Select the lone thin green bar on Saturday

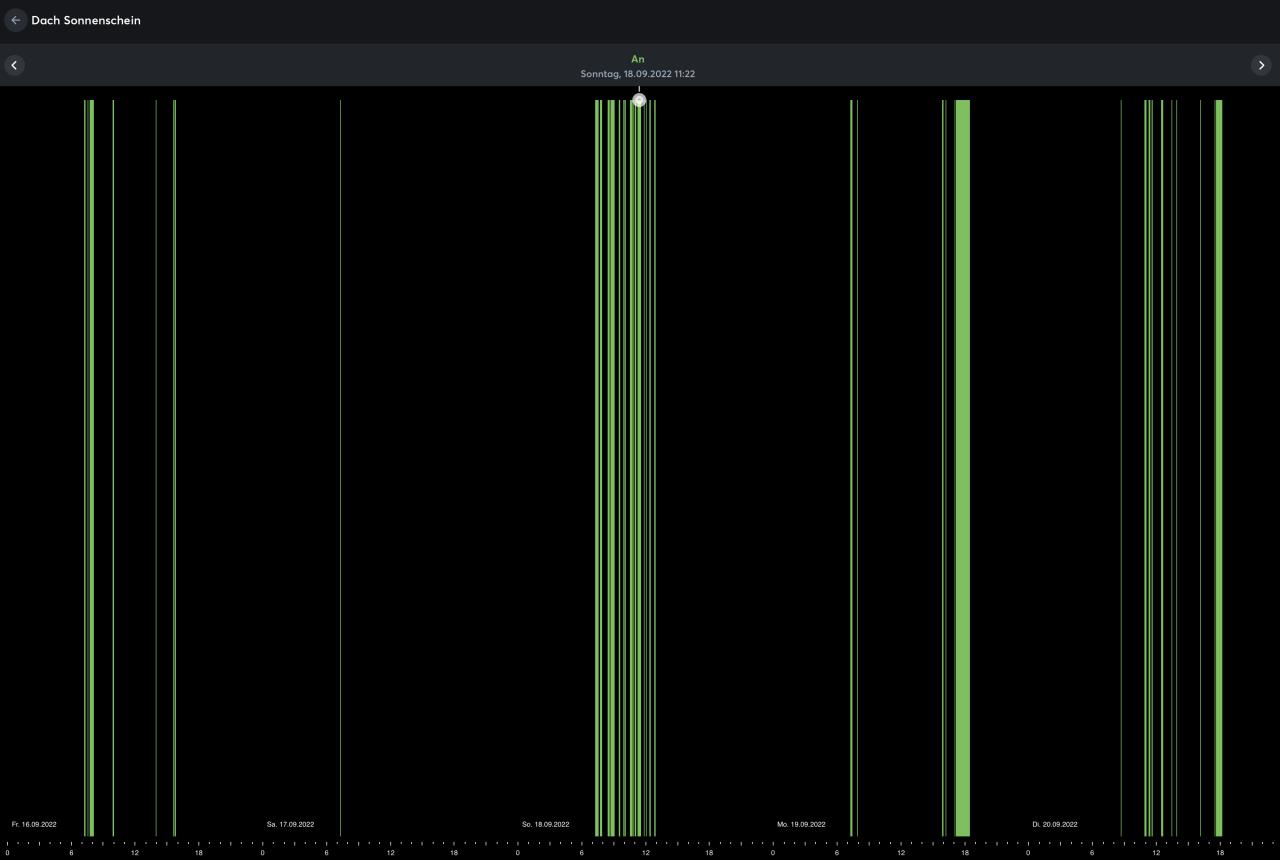(340, 468)
